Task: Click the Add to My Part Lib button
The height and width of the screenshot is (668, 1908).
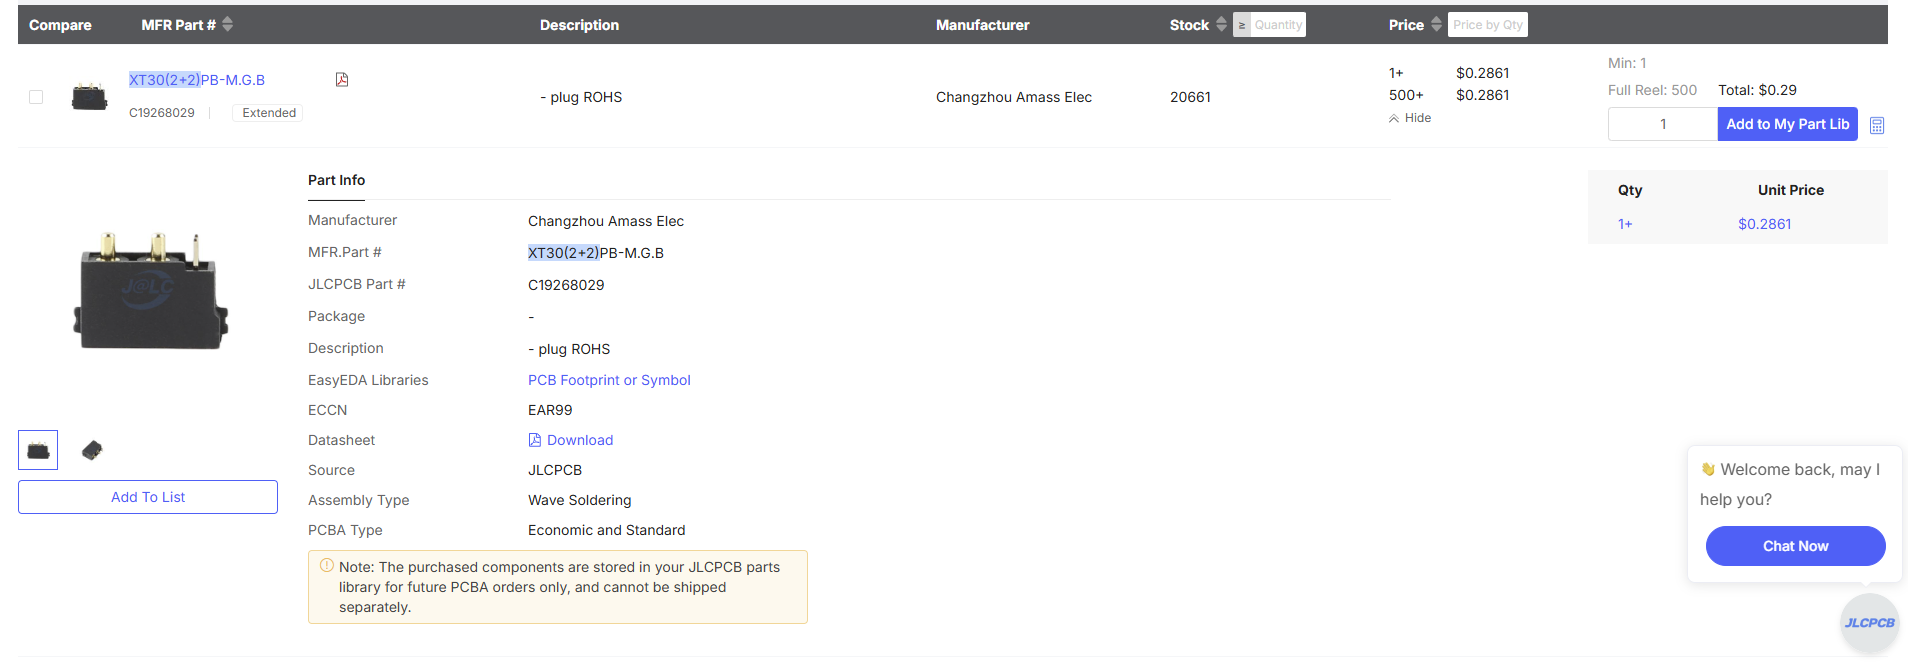Action: tap(1787, 124)
